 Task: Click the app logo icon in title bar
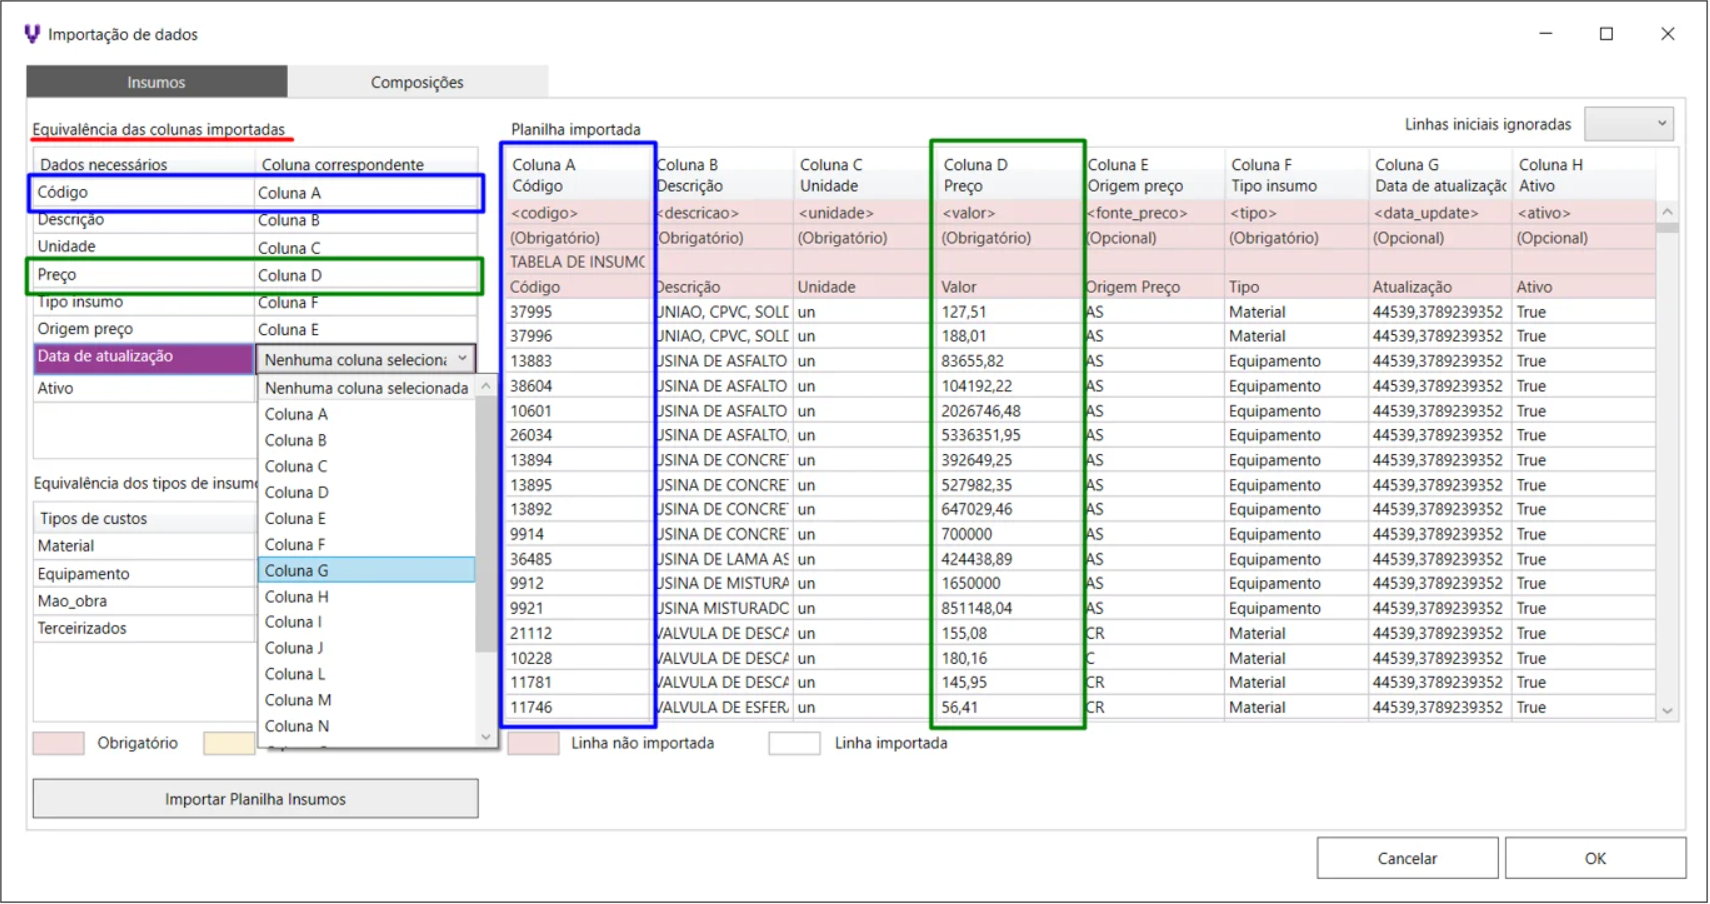[x=32, y=34]
